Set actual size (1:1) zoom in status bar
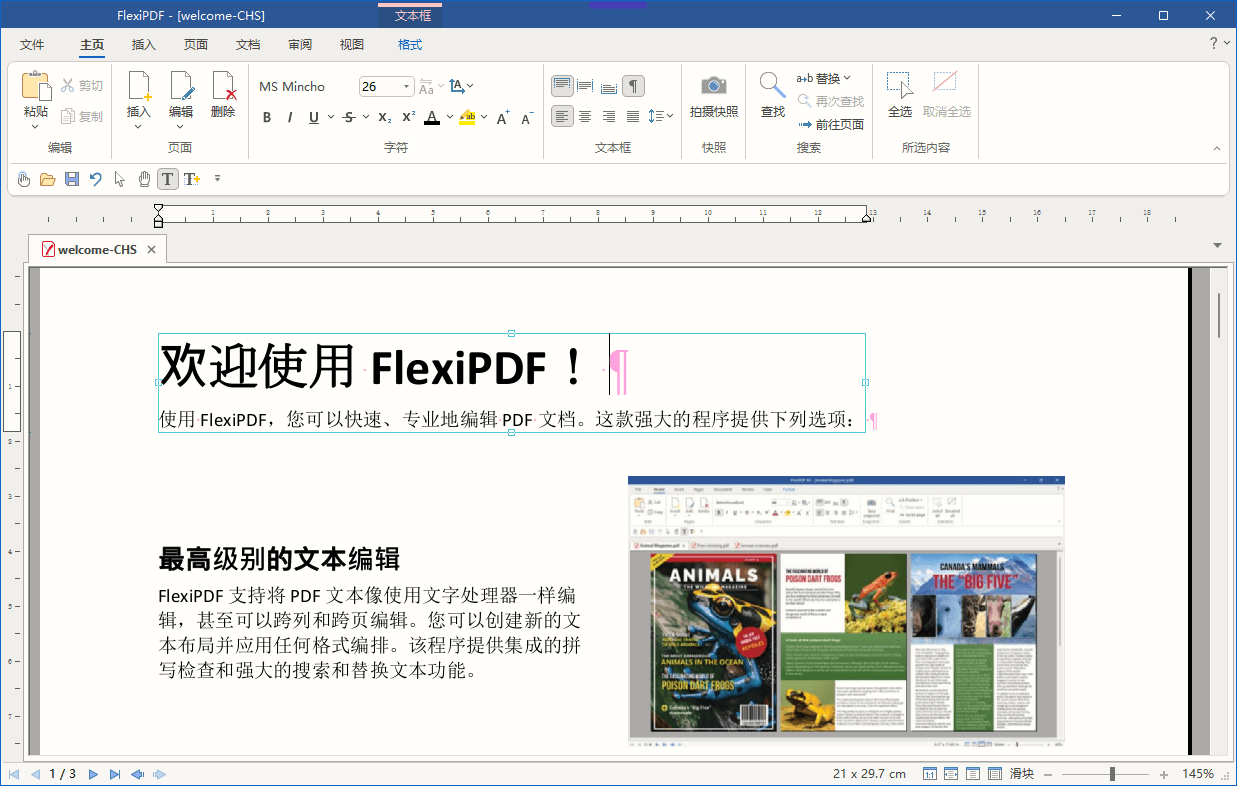The width and height of the screenshot is (1238, 787). point(929,774)
